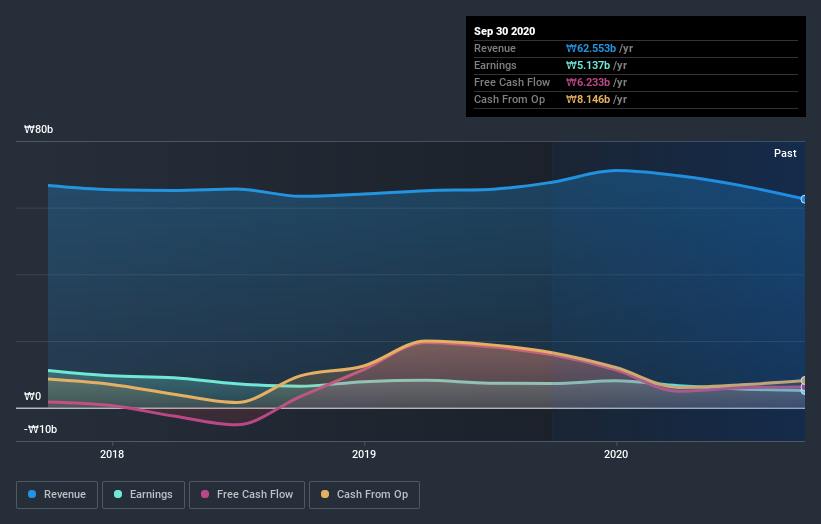Select the 2018 x-axis label
This screenshot has height=524, width=821.
[x=112, y=454]
